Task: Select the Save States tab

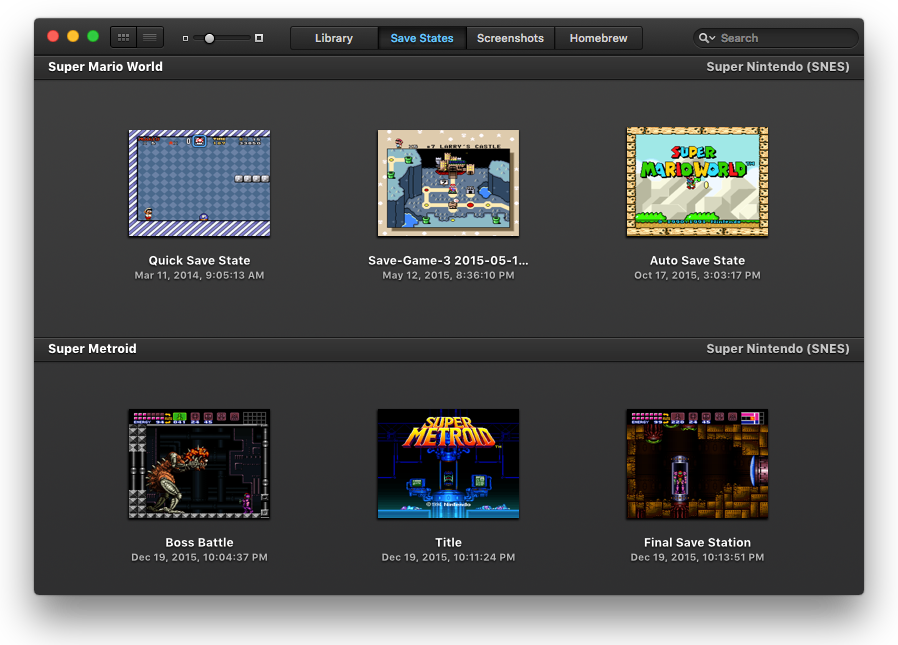Action: 421,38
